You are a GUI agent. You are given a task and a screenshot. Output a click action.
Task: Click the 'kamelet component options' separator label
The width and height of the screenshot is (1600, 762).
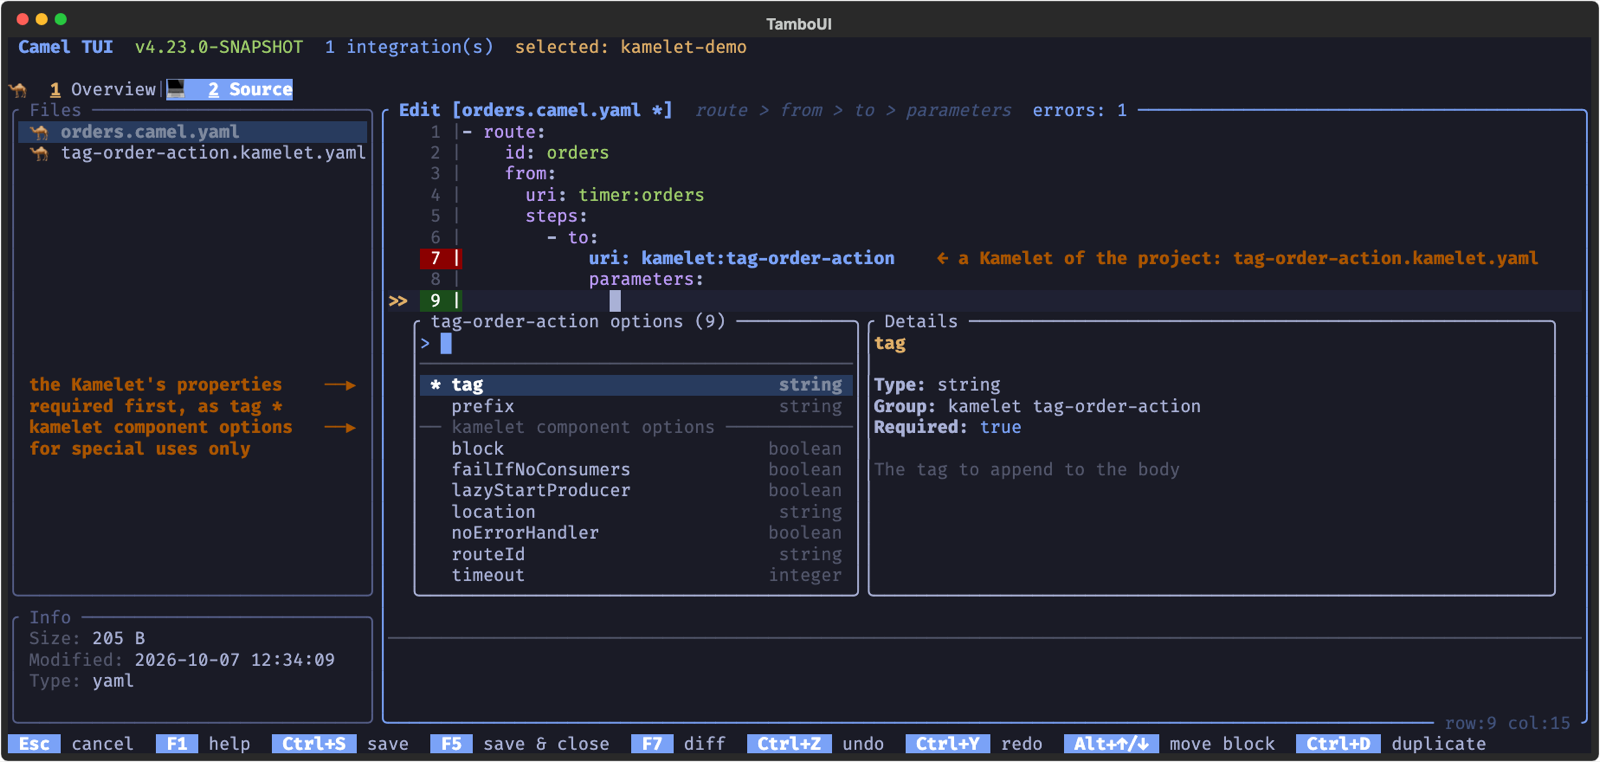[x=583, y=427]
